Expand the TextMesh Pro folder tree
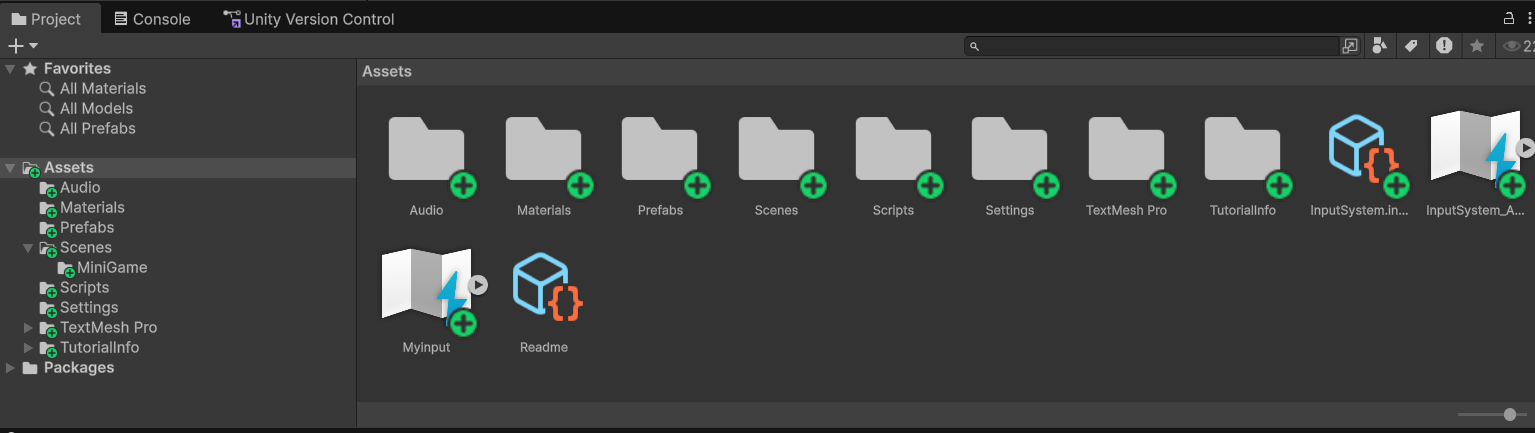The width and height of the screenshot is (1535, 433). pos(29,328)
